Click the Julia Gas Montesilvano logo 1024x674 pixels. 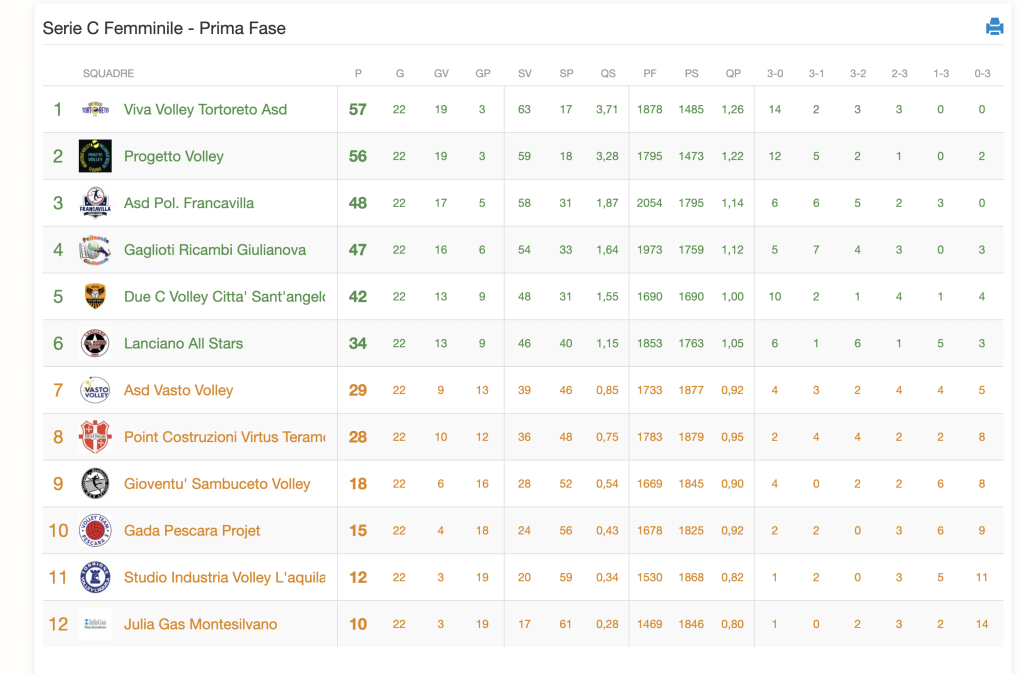[x=95, y=624]
